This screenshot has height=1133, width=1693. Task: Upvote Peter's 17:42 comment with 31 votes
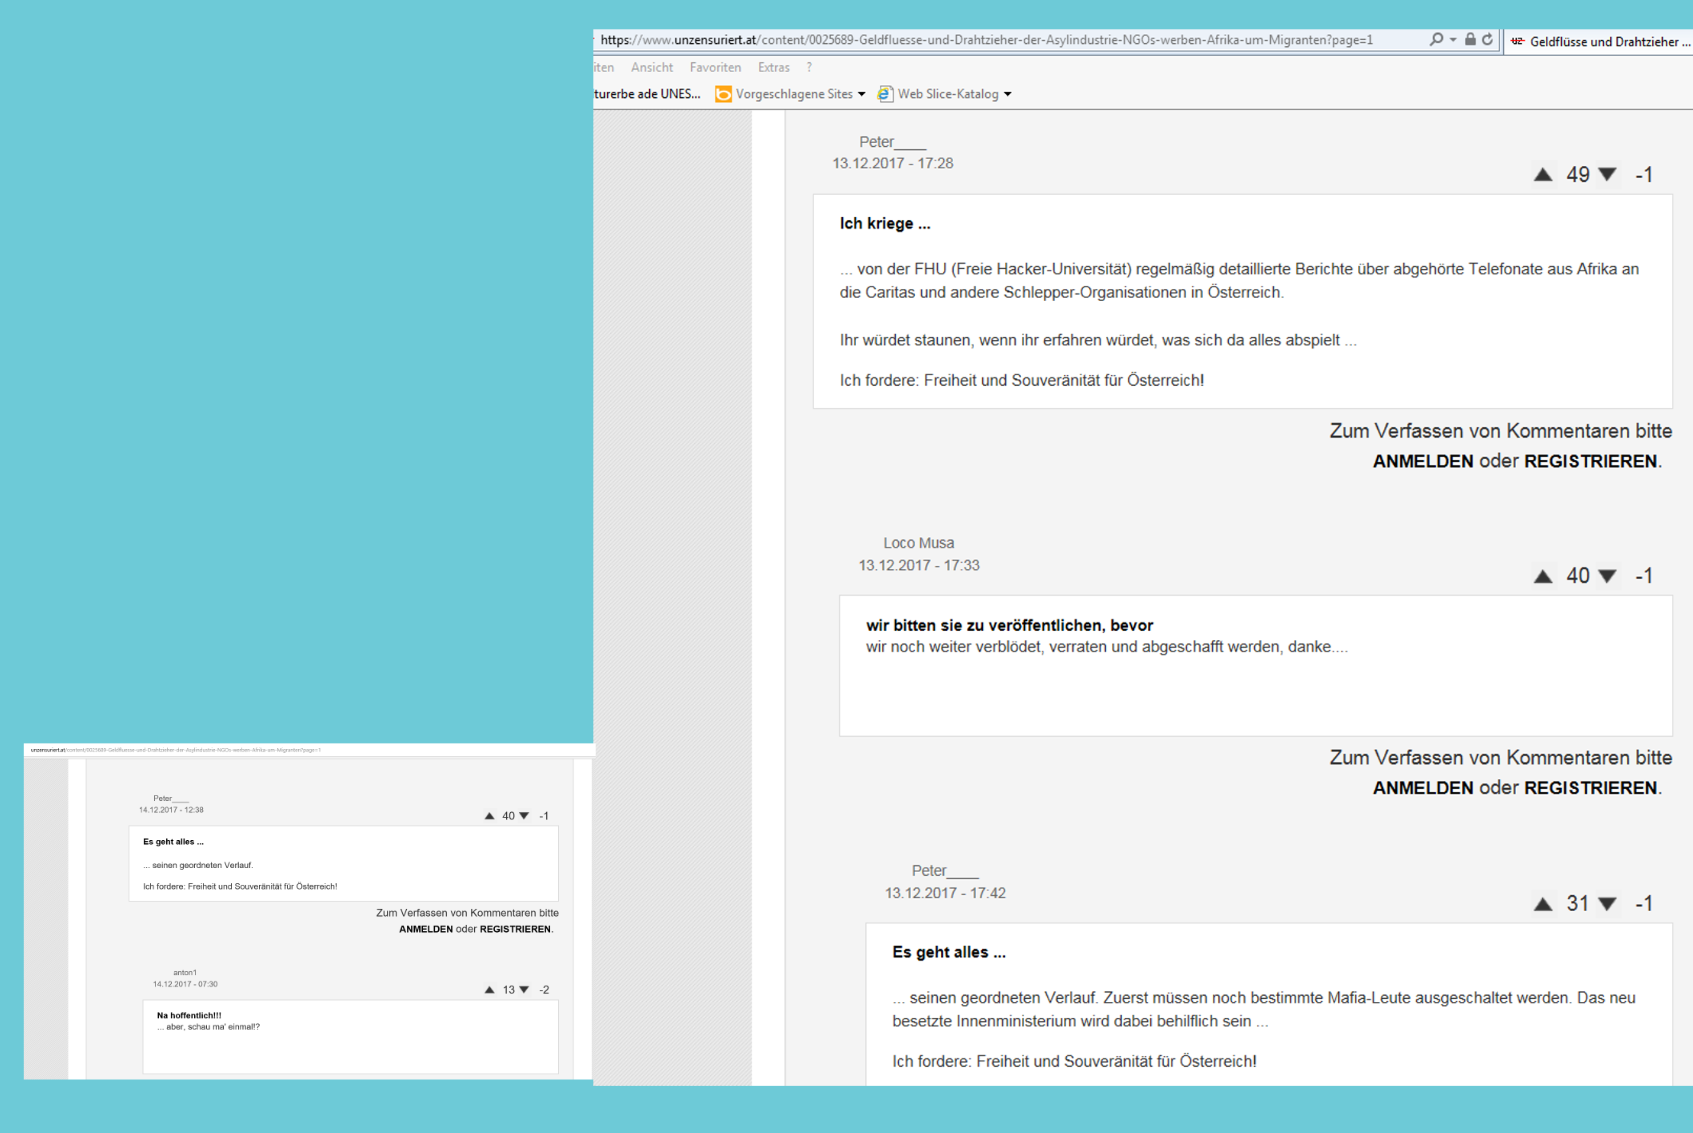pos(1543,904)
